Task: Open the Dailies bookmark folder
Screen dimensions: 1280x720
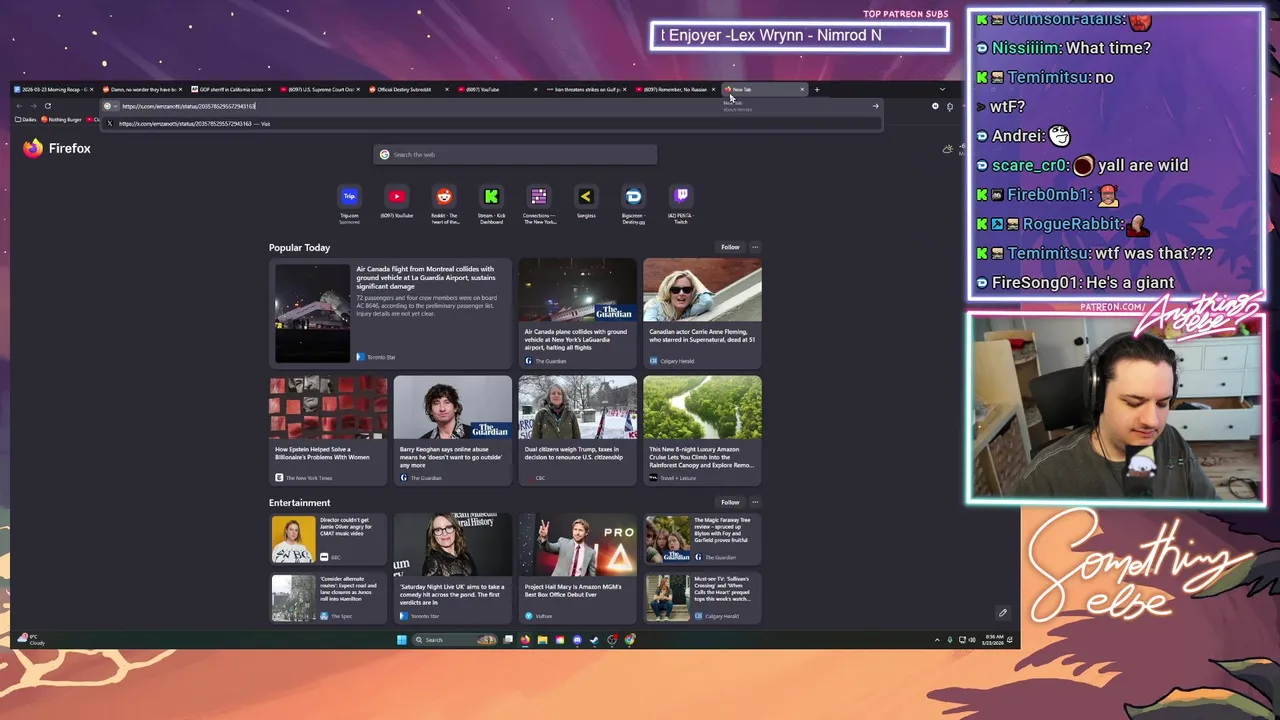Action: pyautogui.click(x=26, y=120)
